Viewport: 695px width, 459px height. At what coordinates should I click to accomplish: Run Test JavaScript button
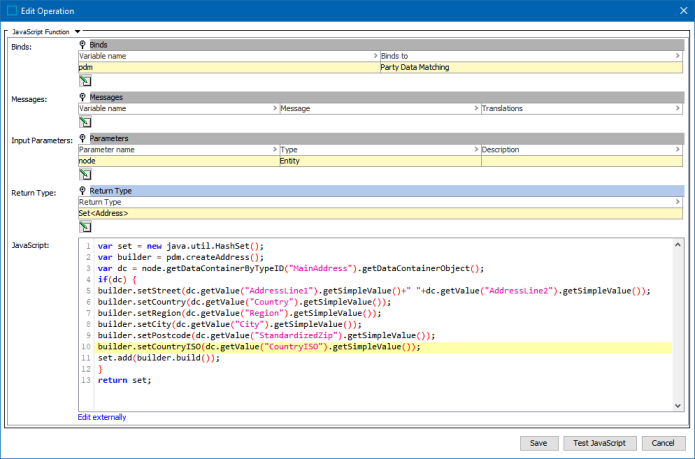point(598,443)
